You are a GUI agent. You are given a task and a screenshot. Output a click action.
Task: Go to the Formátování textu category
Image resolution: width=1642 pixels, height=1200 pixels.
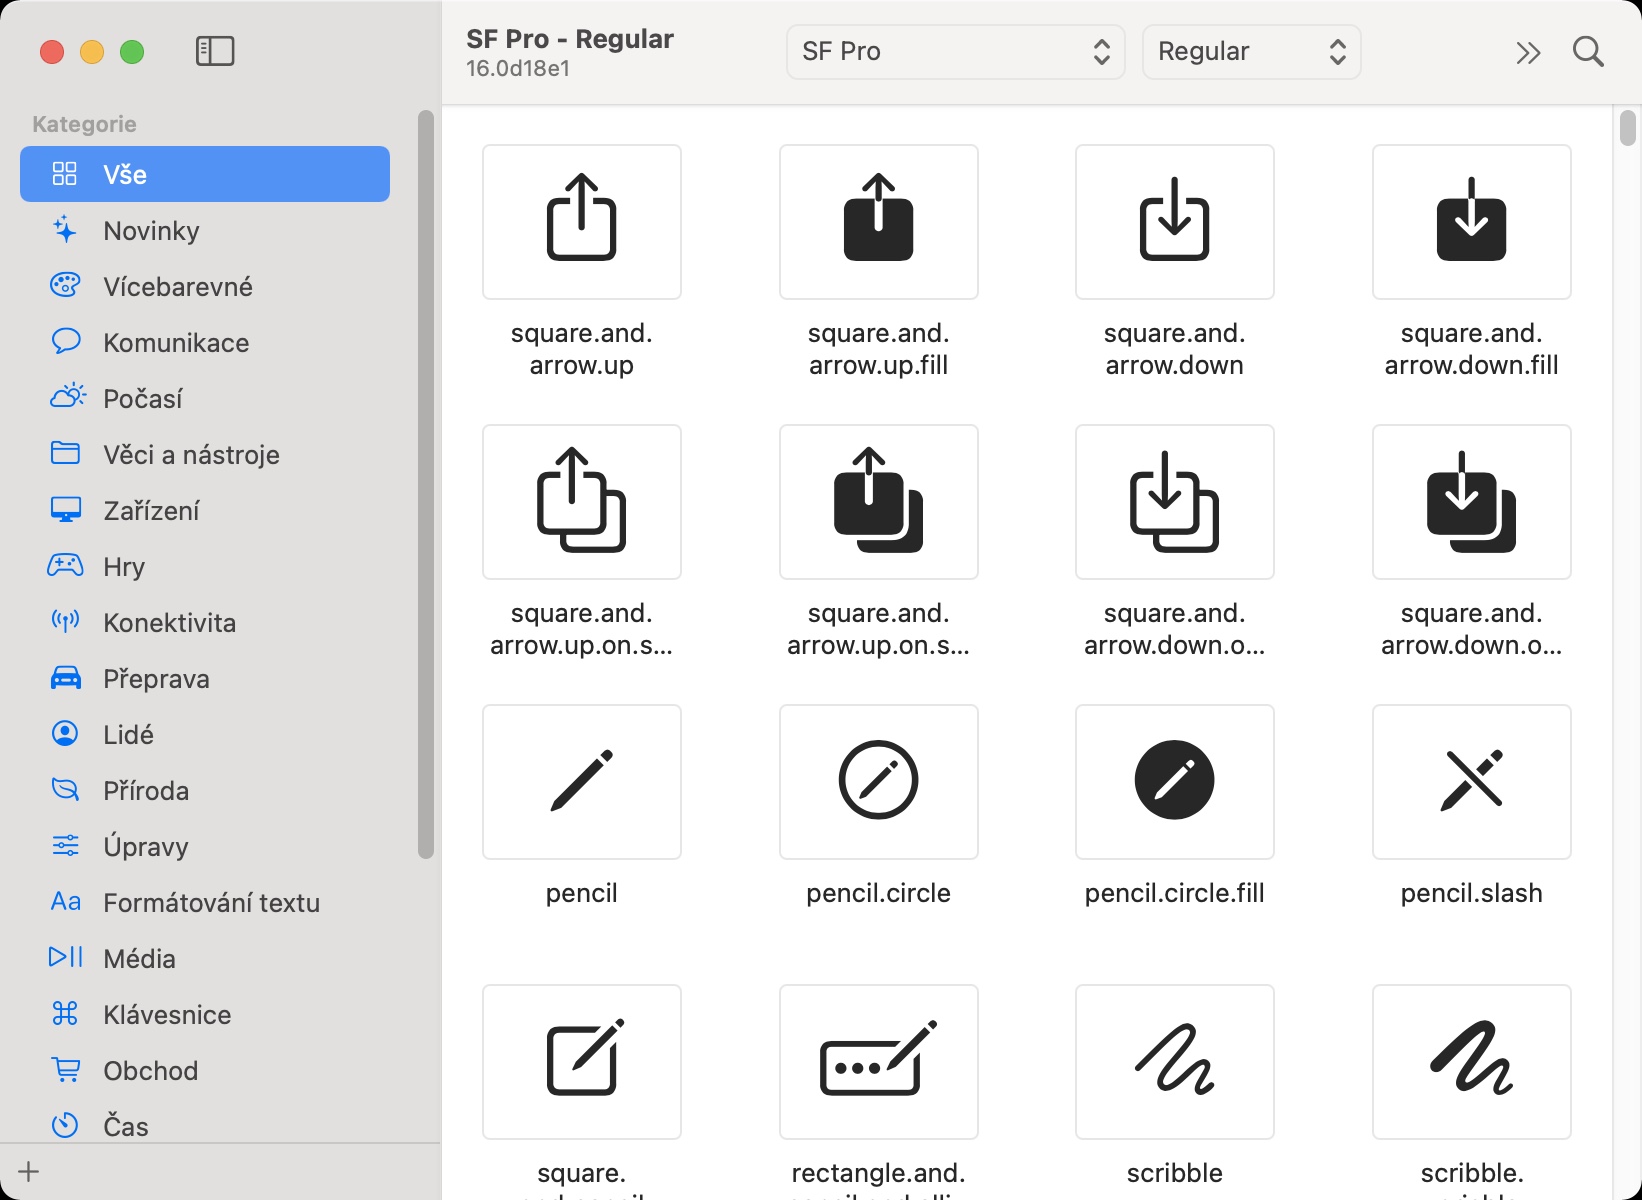pyautogui.click(x=211, y=903)
